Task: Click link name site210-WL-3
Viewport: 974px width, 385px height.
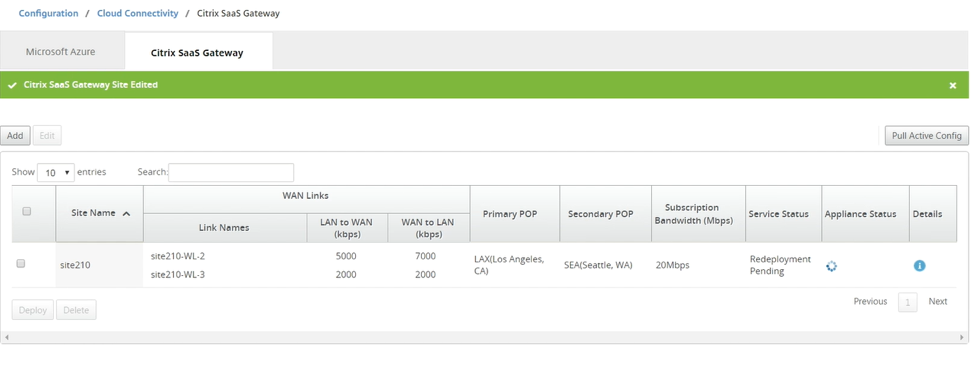Action: click(178, 274)
